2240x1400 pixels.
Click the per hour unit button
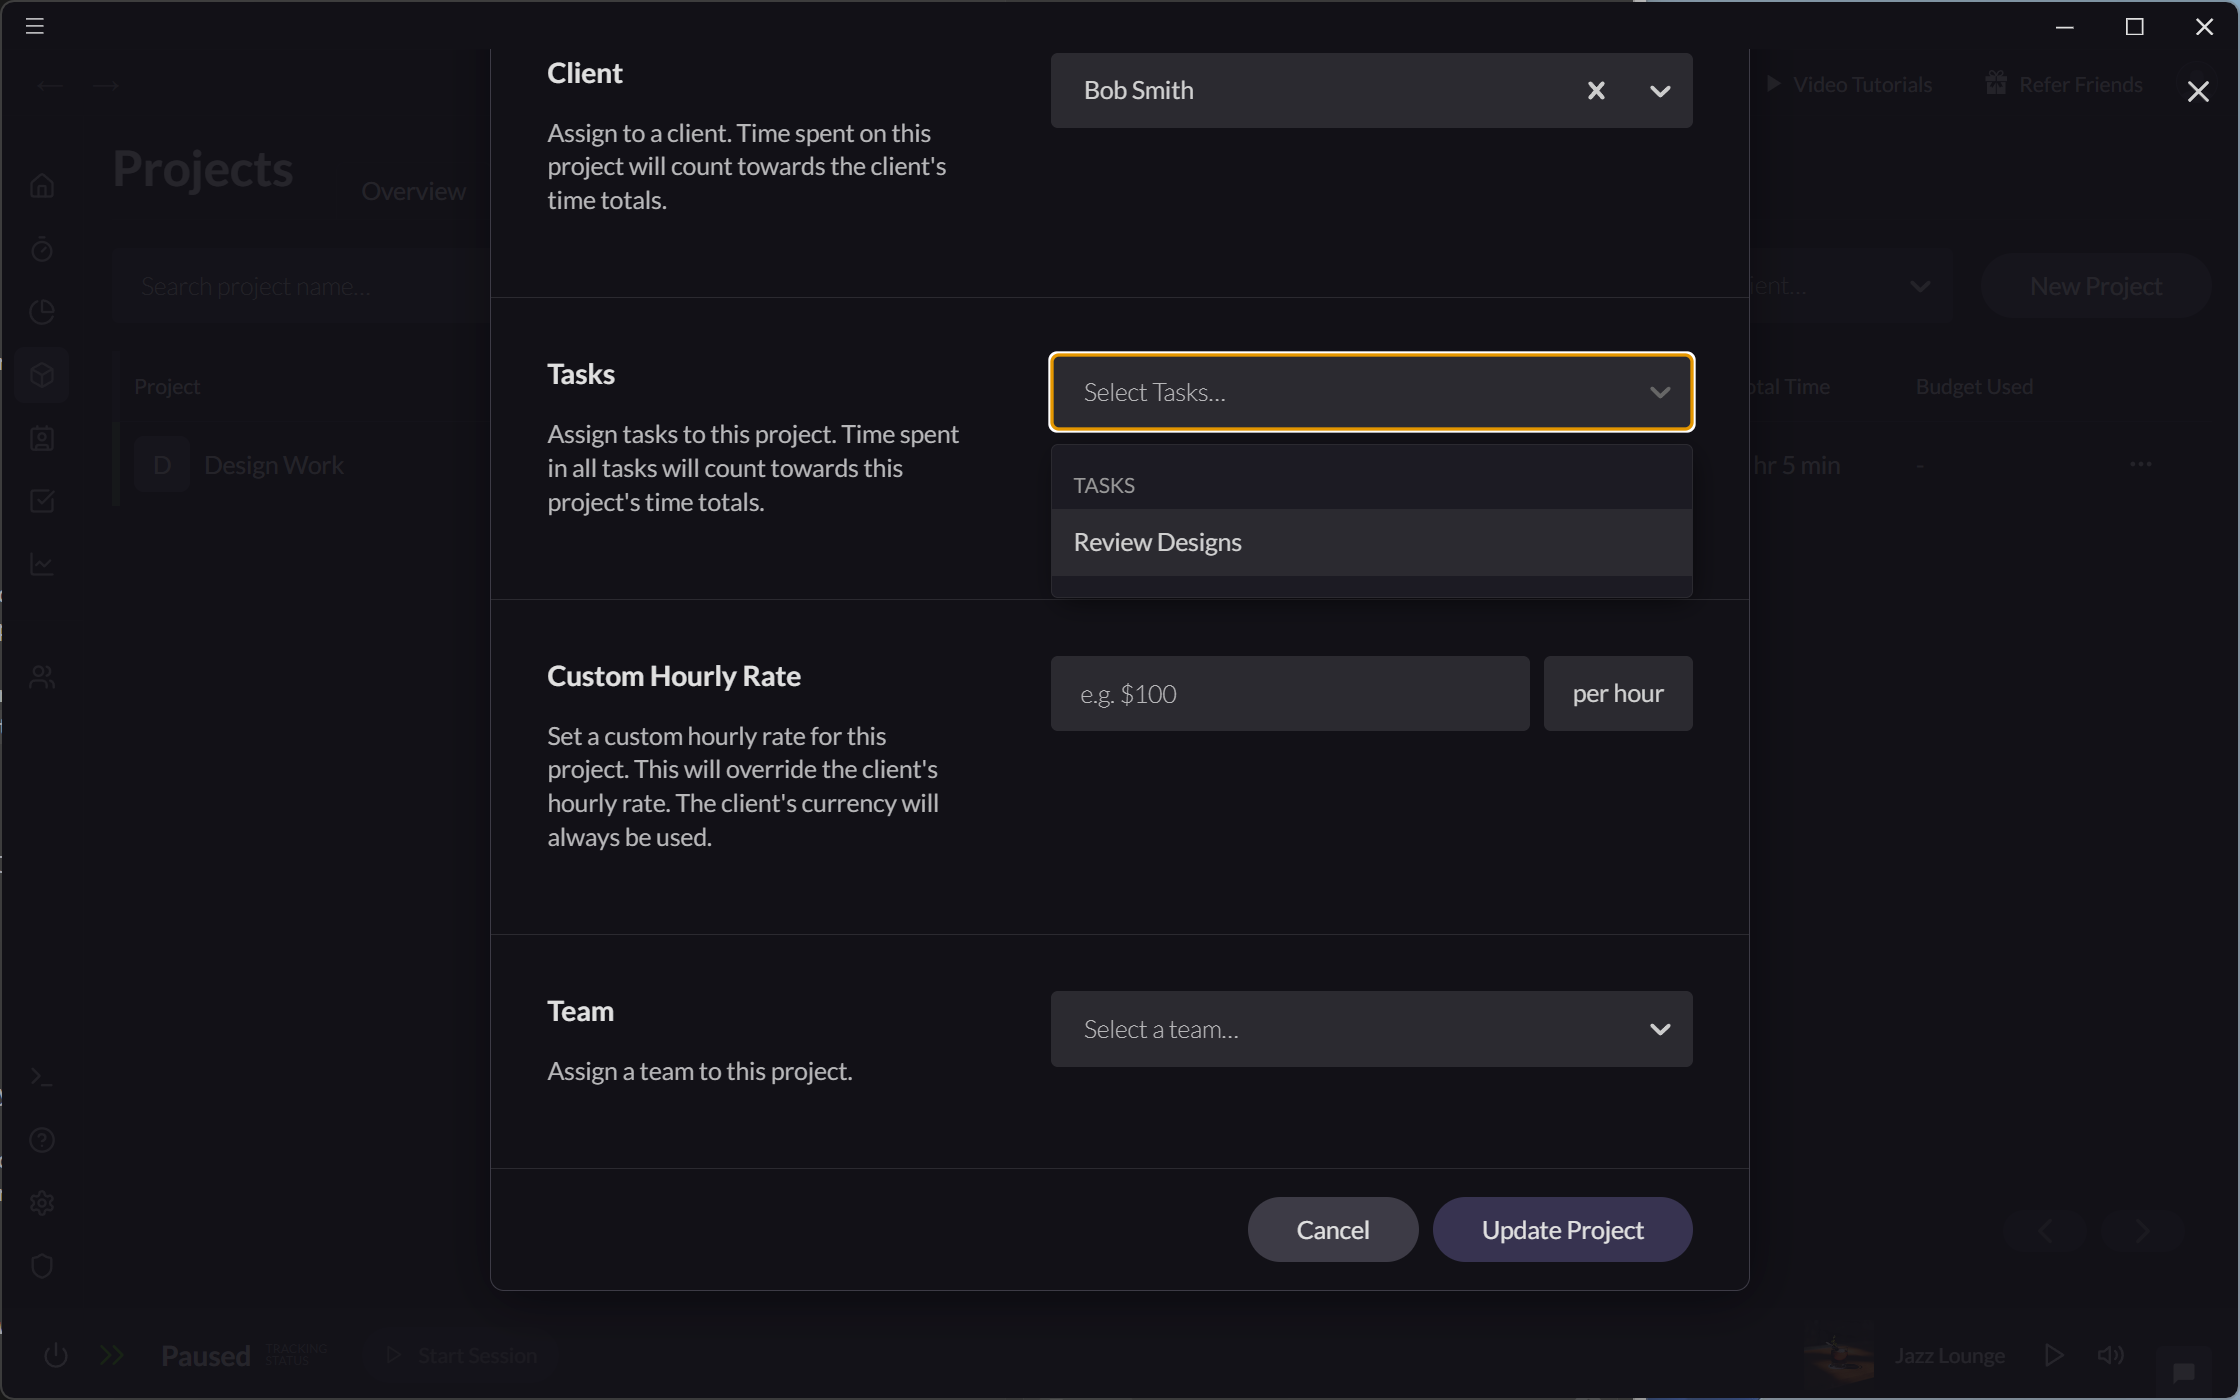click(x=1617, y=694)
